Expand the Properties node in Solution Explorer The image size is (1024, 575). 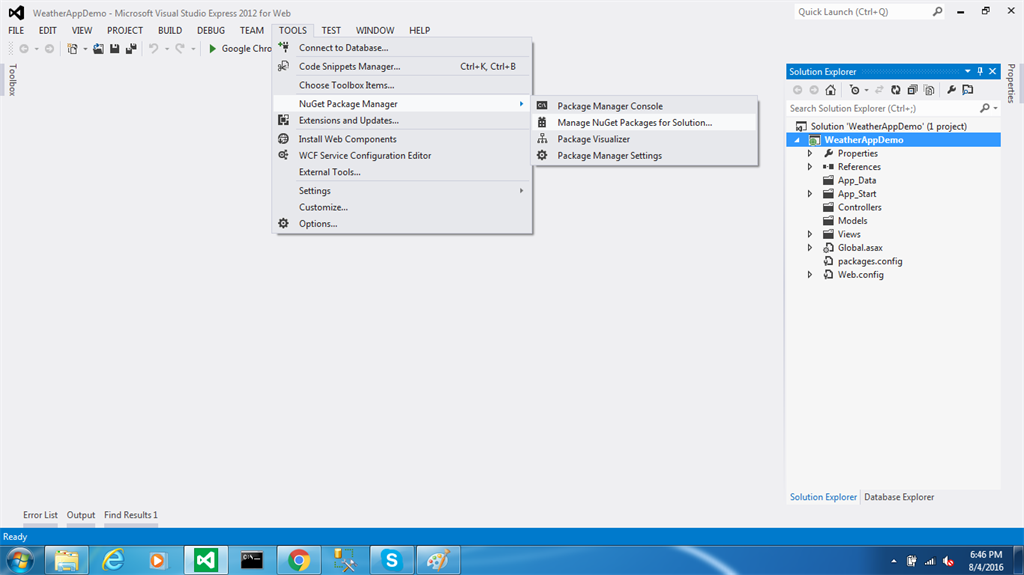tap(810, 154)
